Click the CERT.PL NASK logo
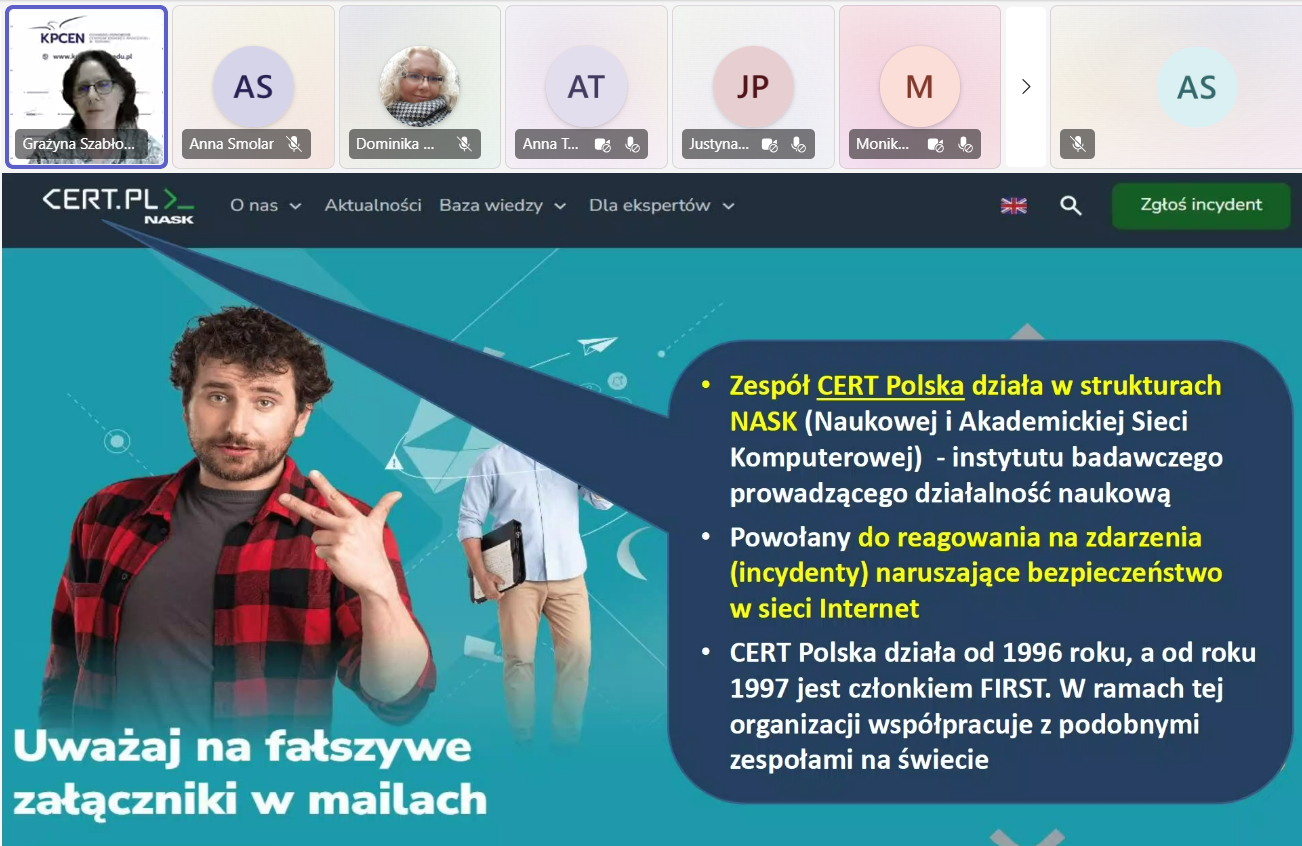 [118, 204]
